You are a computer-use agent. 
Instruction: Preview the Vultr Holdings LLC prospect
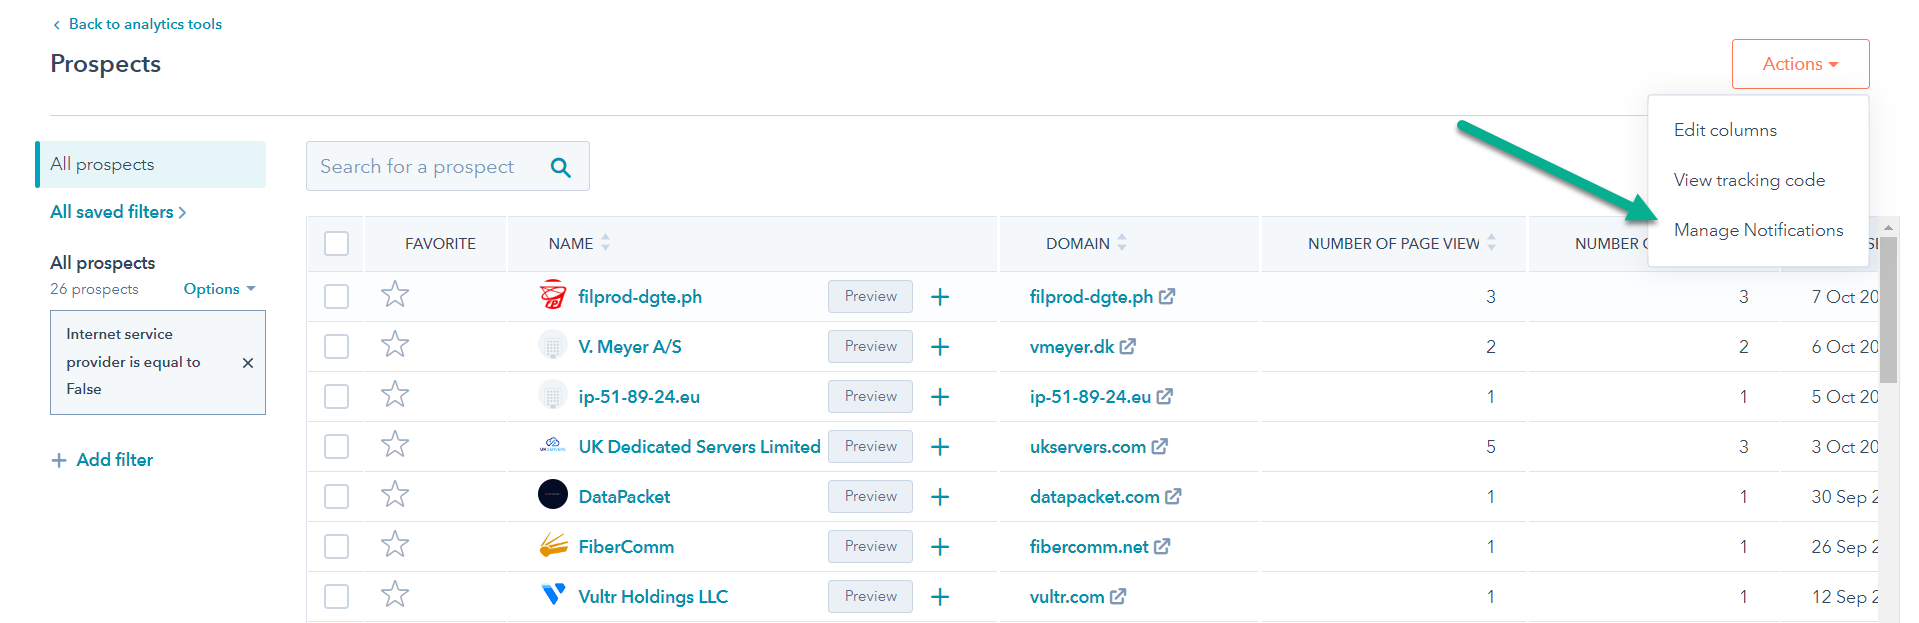point(870,596)
